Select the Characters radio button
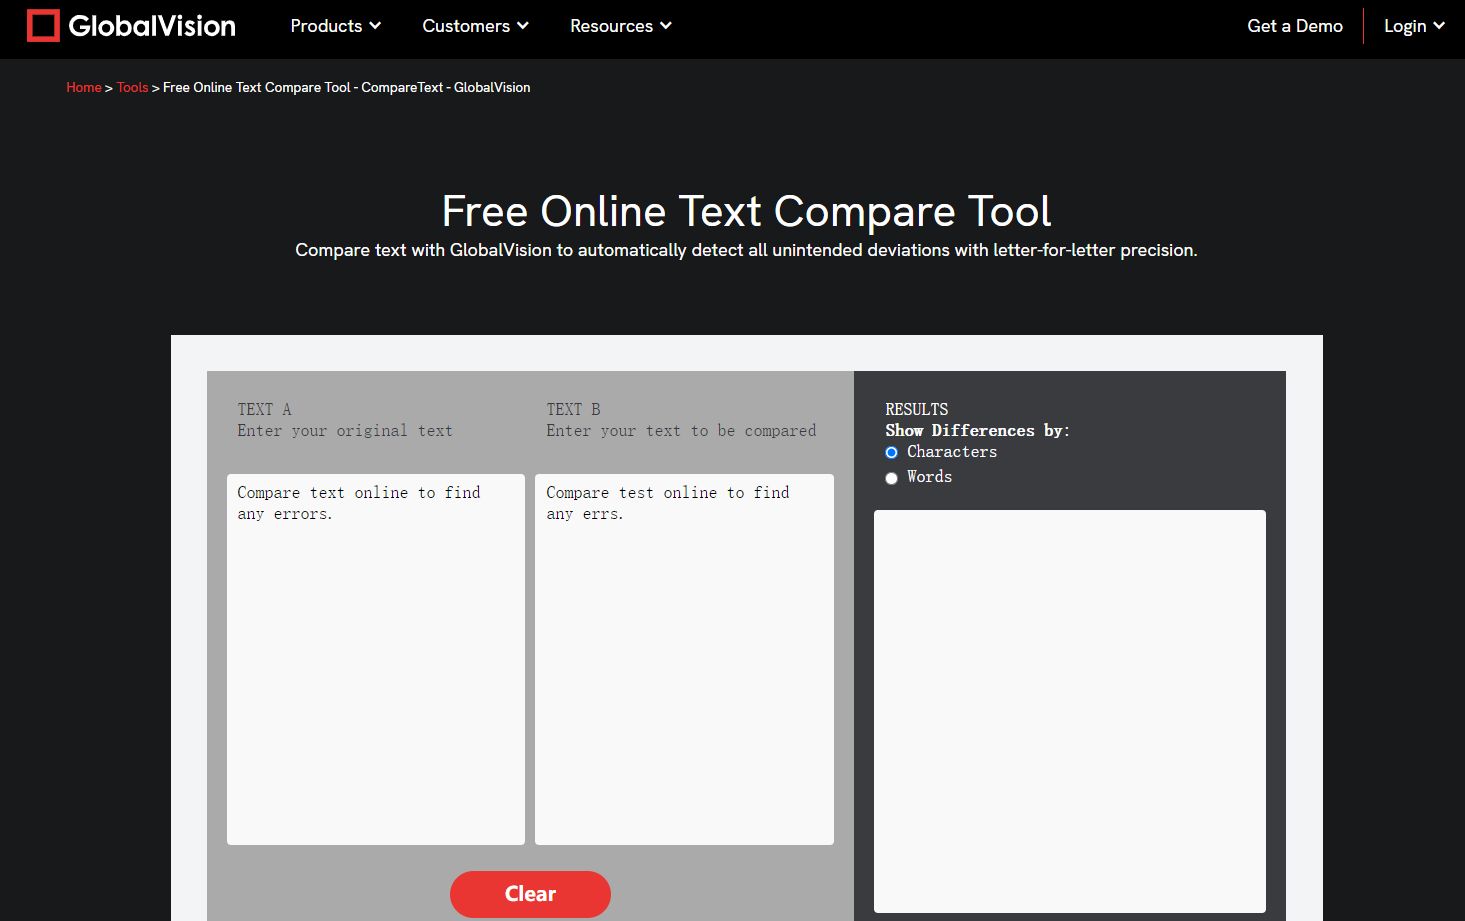Viewport: 1465px width, 921px height. pyautogui.click(x=891, y=453)
